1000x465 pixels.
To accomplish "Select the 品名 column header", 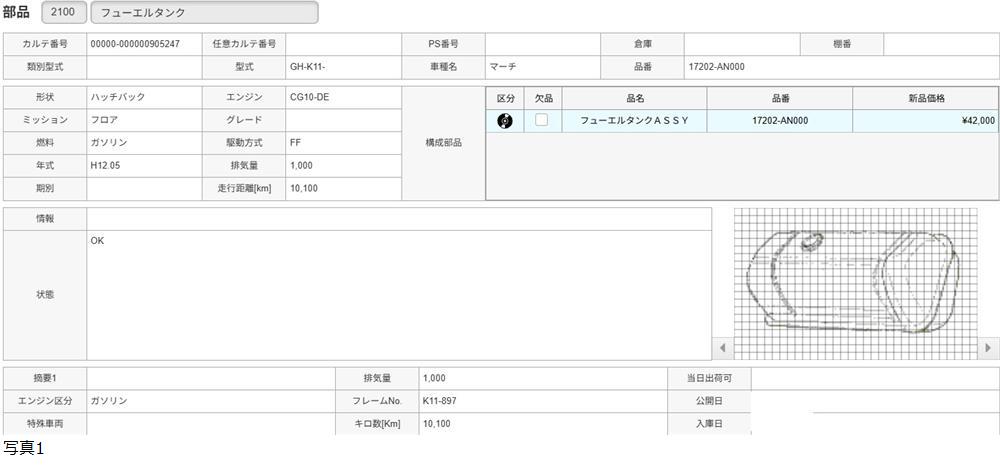I will [x=635, y=98].
